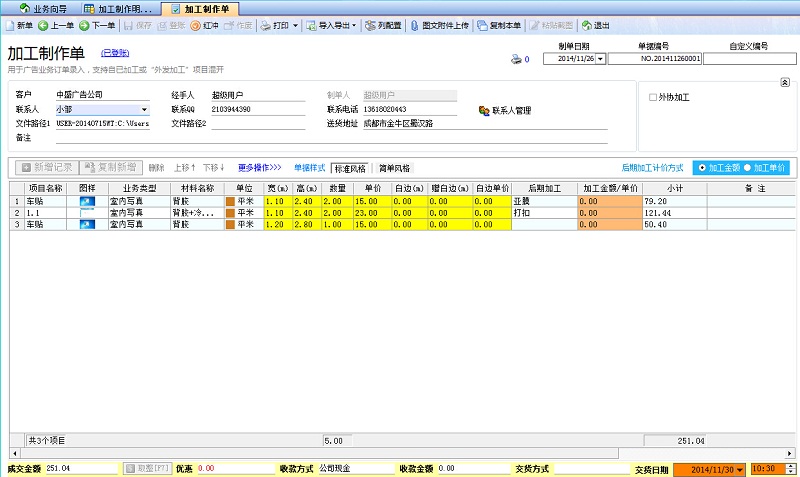Click the 退出 exit icon

coord(586,25)
